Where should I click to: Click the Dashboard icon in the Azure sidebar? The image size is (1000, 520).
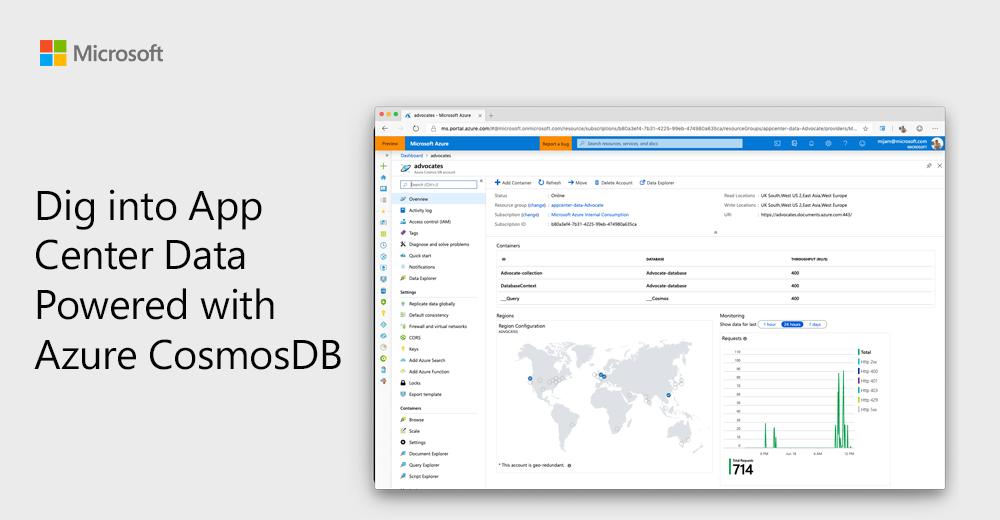pyautogui.click(x=383, y=189)
